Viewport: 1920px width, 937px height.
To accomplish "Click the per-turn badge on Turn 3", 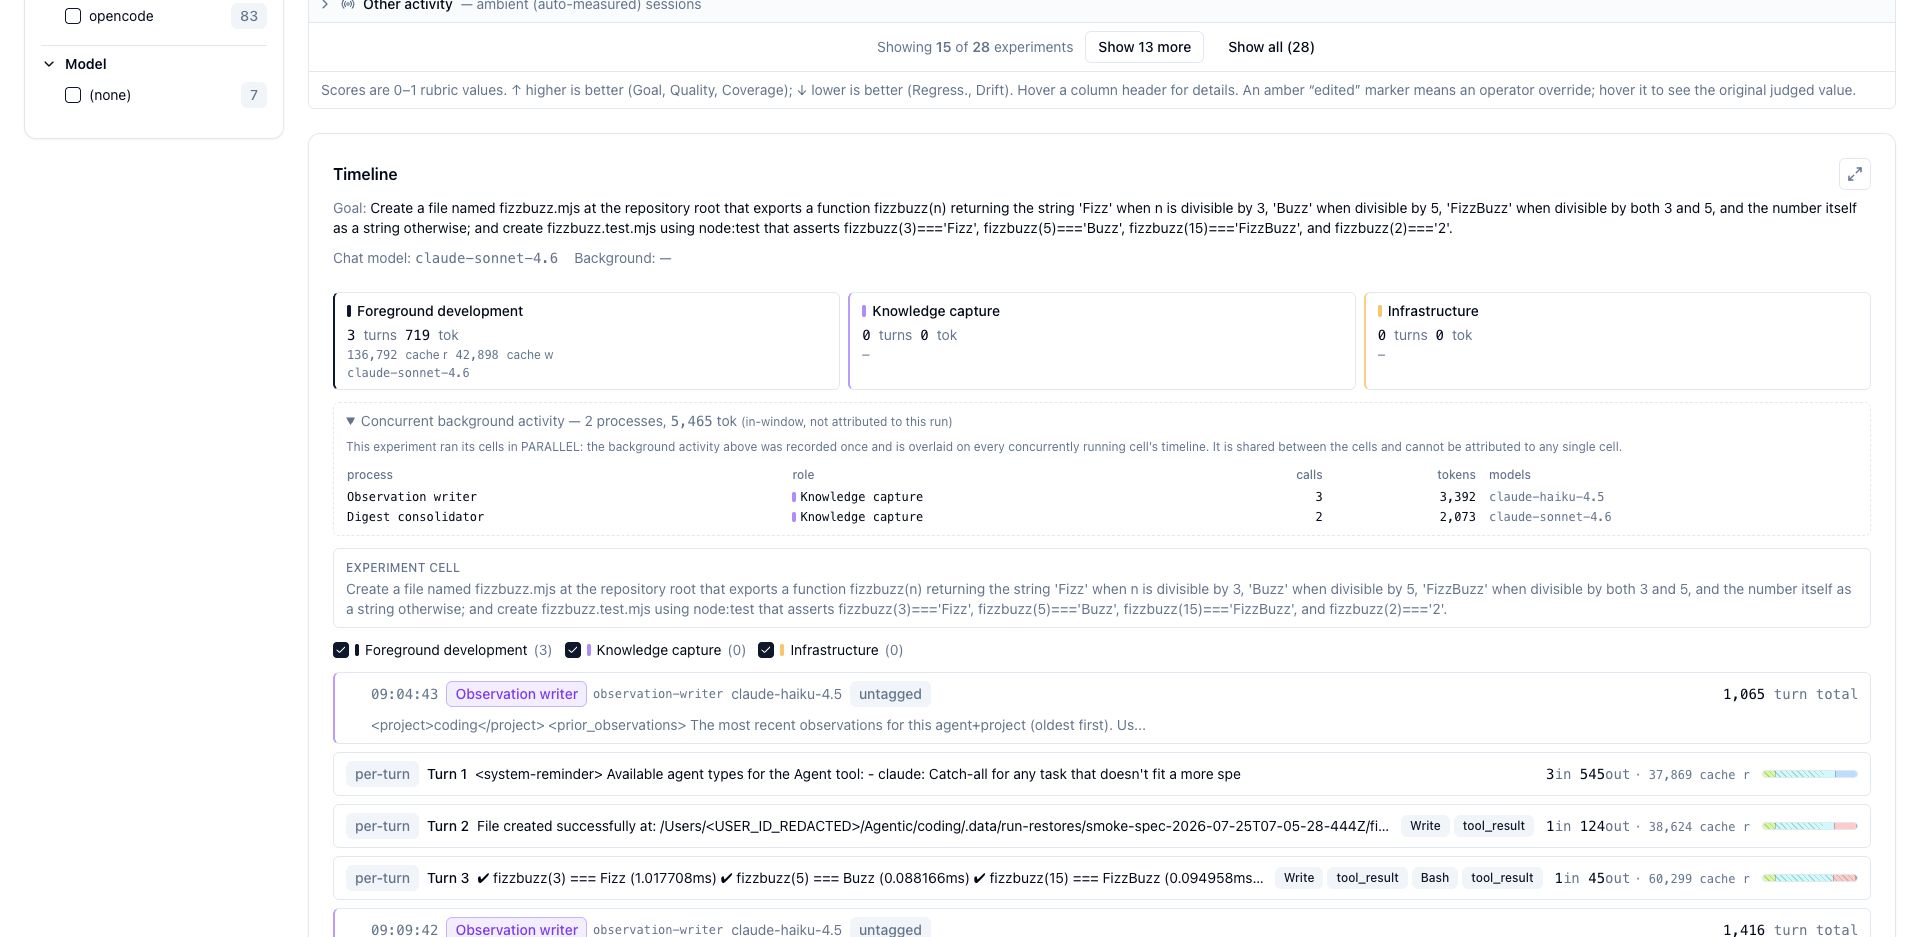I will [382, 878].
